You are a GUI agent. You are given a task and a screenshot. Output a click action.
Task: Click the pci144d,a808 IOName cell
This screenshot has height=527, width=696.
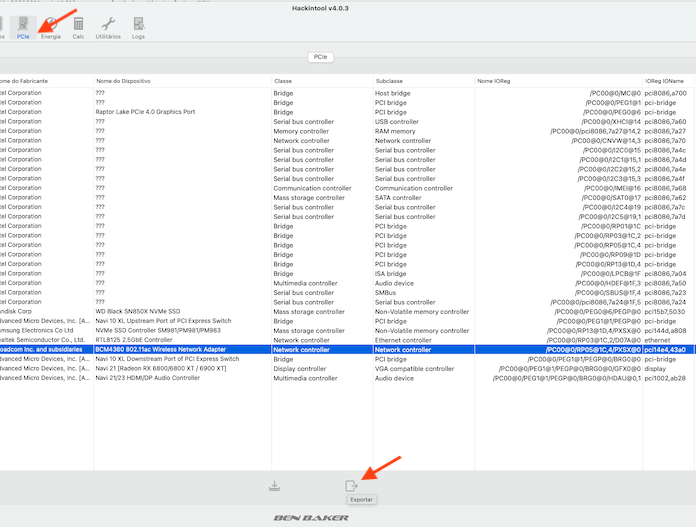(665, 331)
